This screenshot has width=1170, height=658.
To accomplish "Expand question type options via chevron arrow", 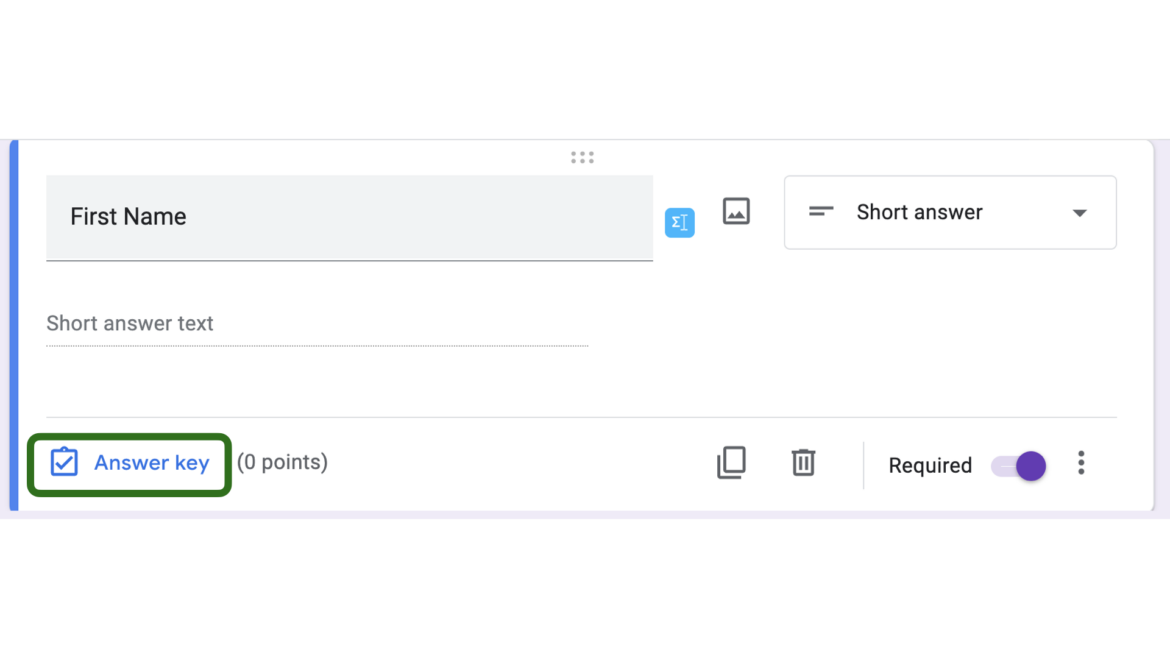I will coord(1079,212).
